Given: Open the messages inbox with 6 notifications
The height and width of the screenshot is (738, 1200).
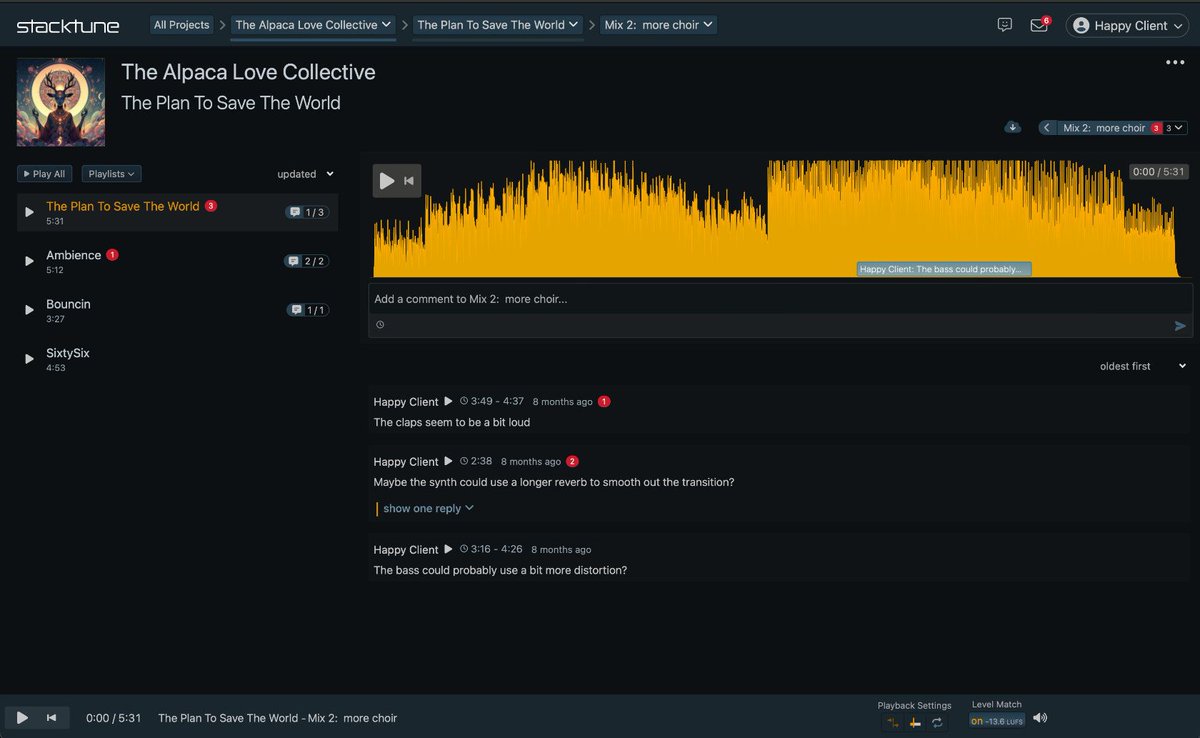Looking at the screenshot, I should pos(1039,24).
